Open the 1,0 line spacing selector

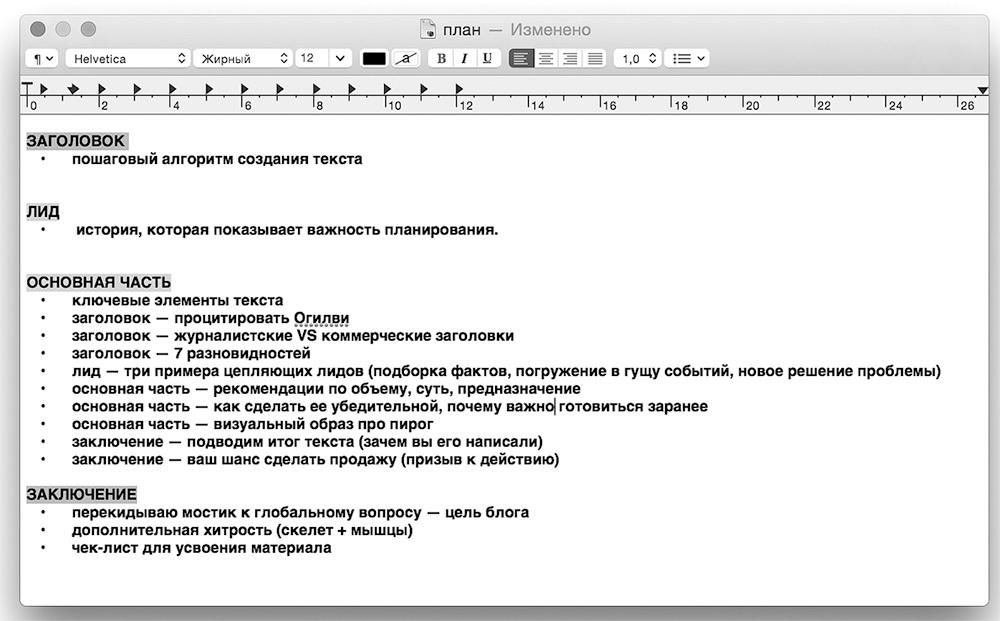[638, 59]
